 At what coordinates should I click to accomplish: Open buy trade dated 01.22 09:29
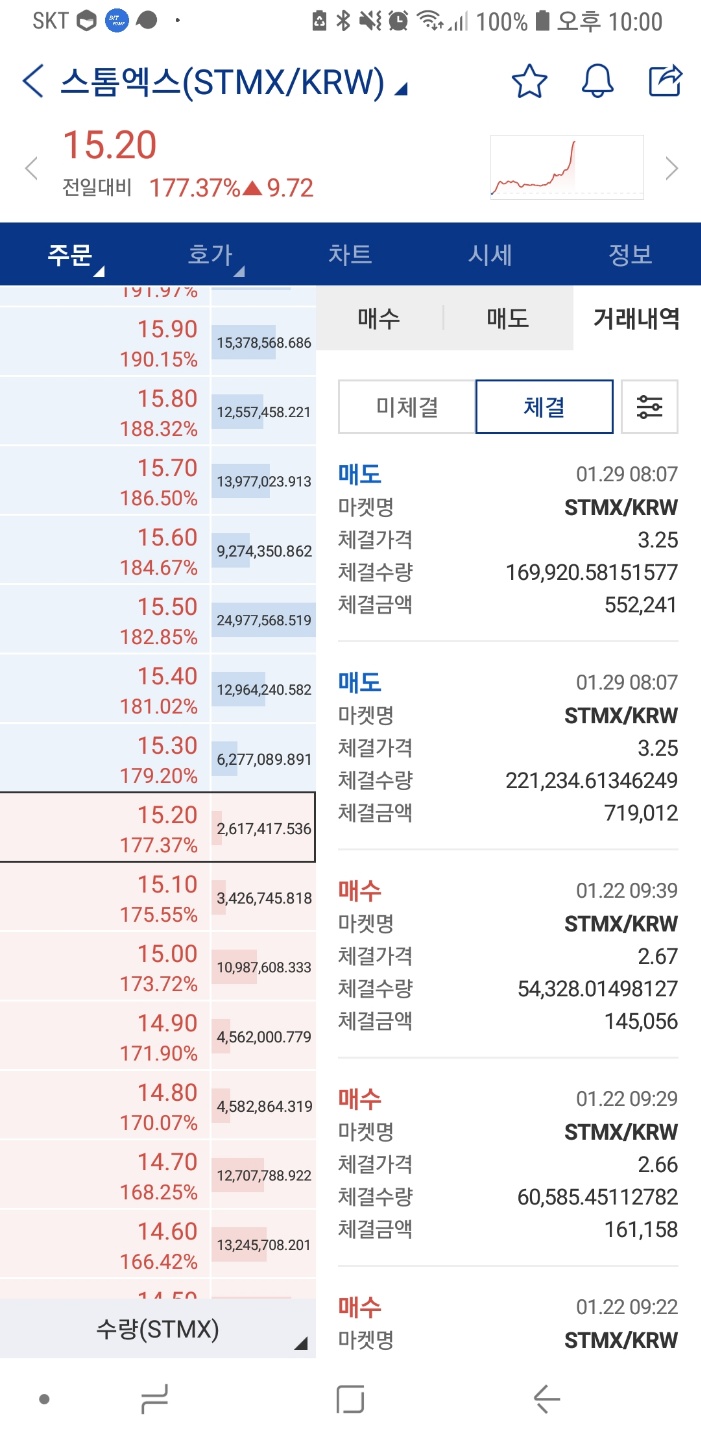point(508,1163)
